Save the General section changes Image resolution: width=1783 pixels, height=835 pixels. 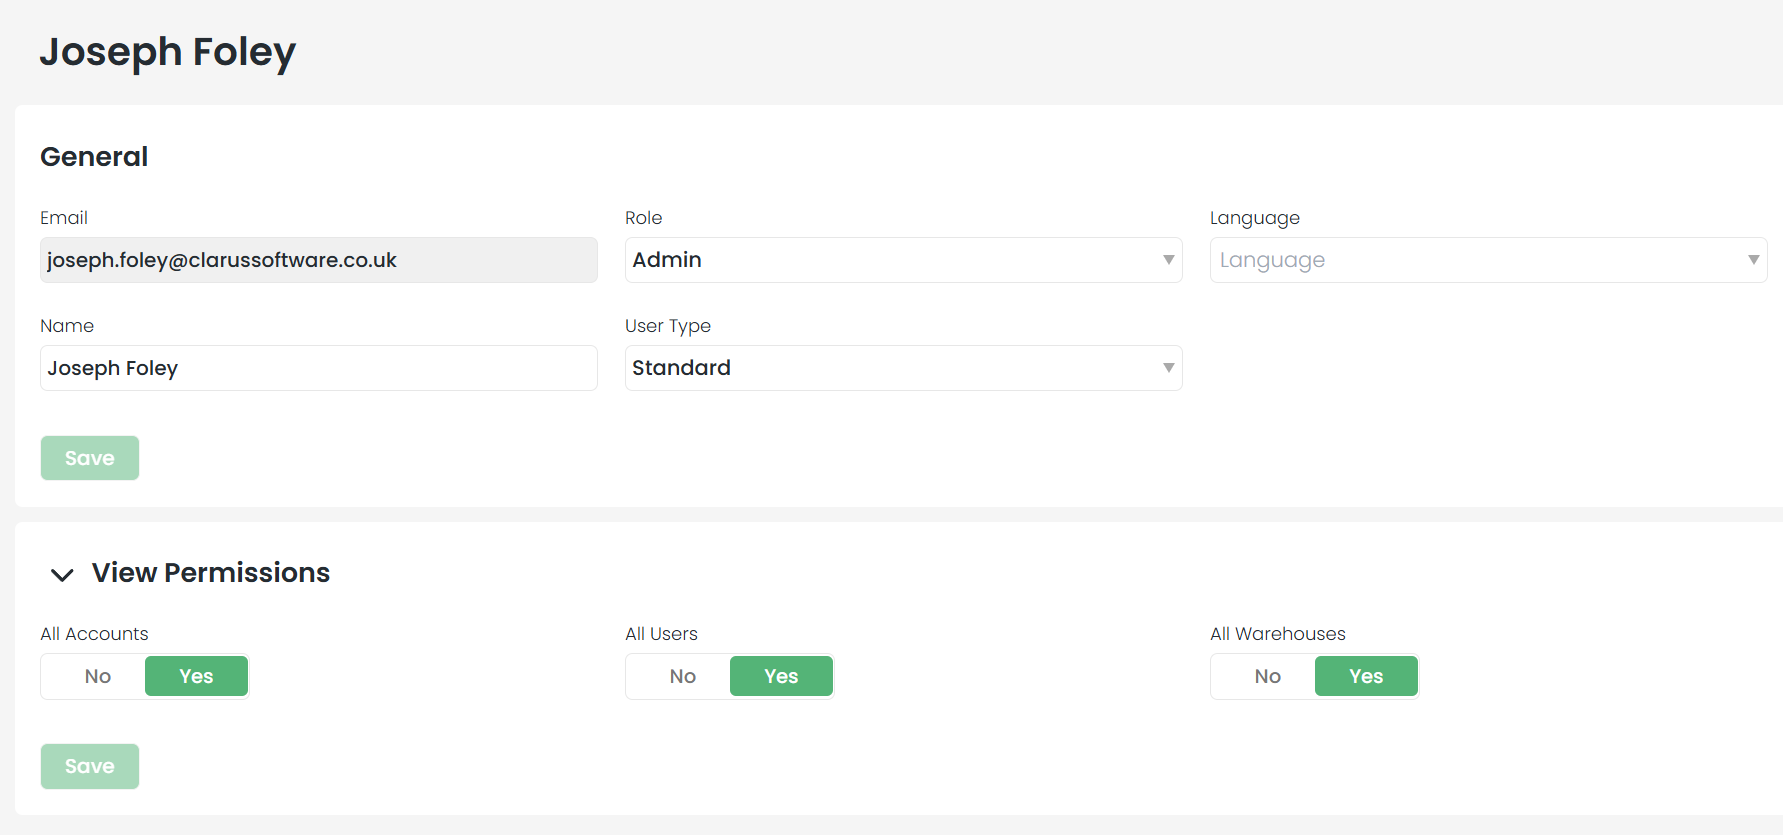coord(90,458)
